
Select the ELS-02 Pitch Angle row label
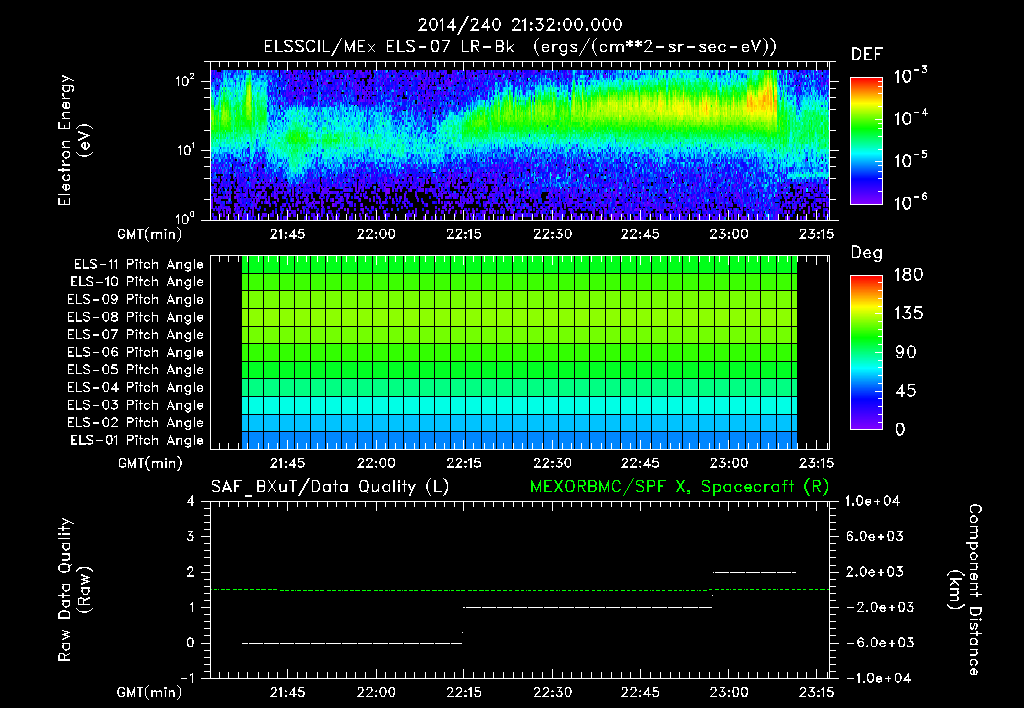(x=136, y=423)
